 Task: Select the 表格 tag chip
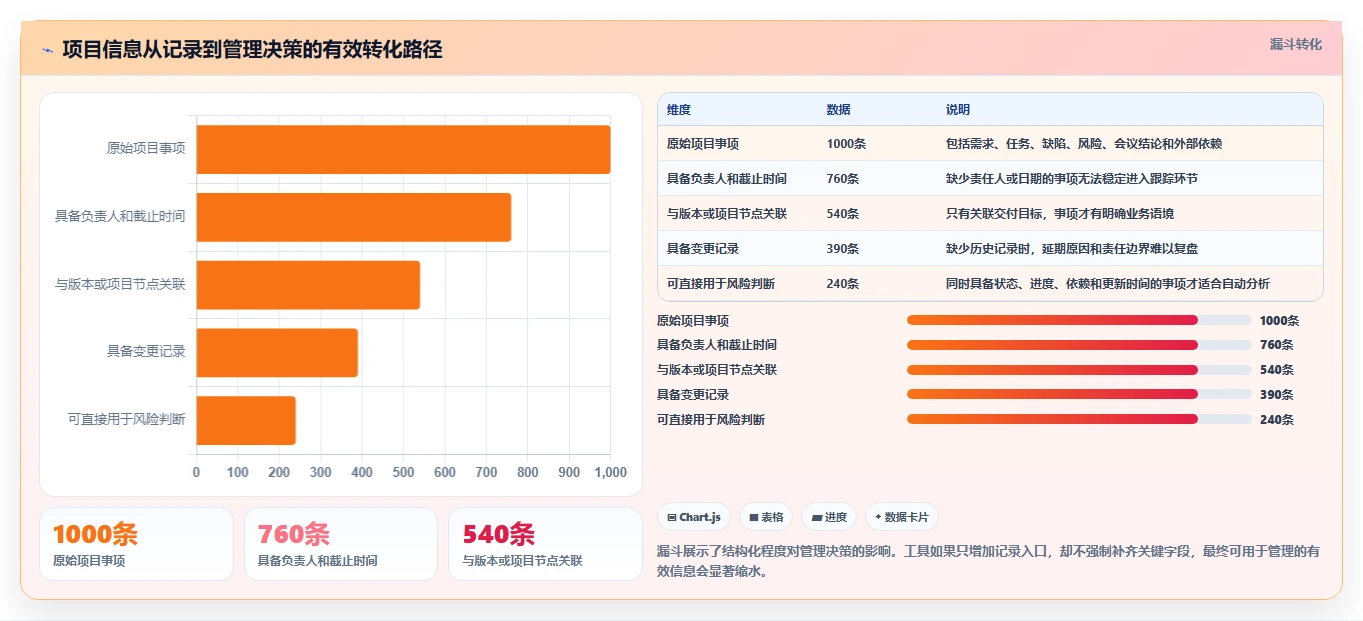point(766,517)
